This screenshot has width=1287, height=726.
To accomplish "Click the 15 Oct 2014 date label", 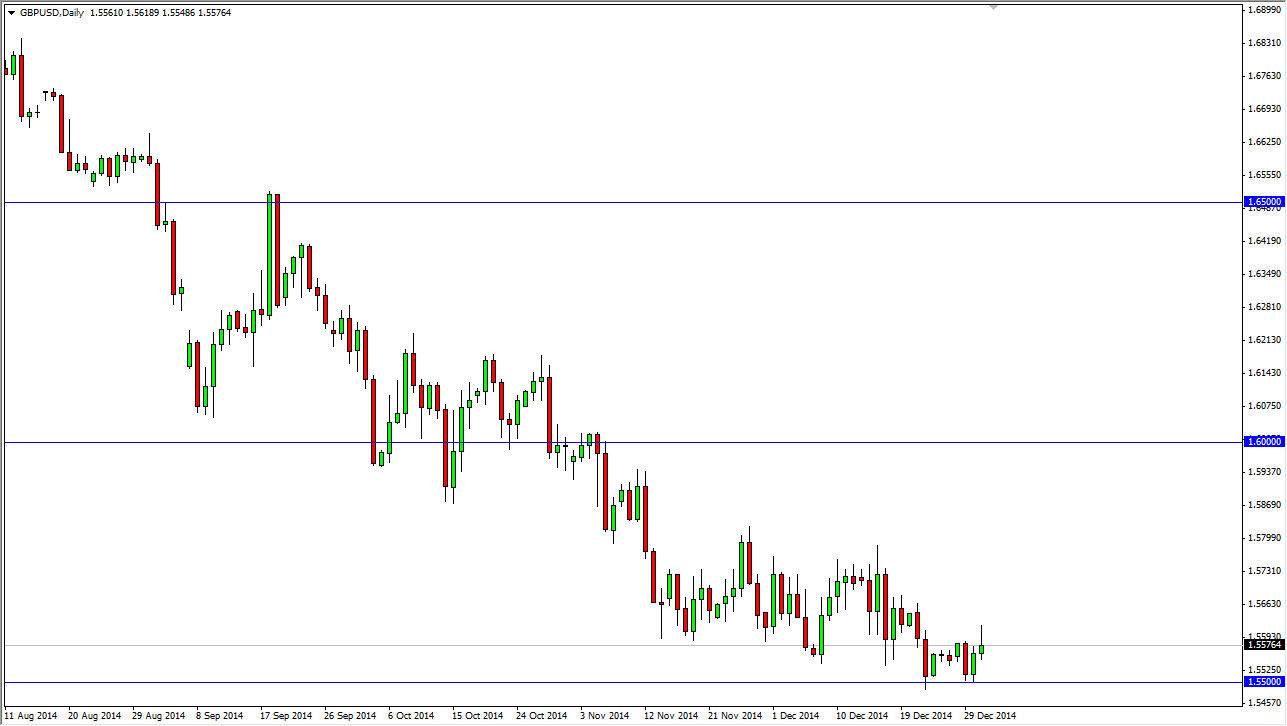I will click(477, 716).
